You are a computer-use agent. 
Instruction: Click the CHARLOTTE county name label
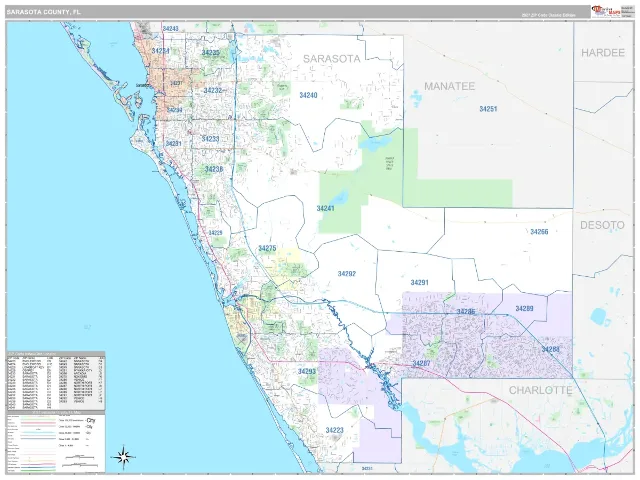click(x=540, y=390)
